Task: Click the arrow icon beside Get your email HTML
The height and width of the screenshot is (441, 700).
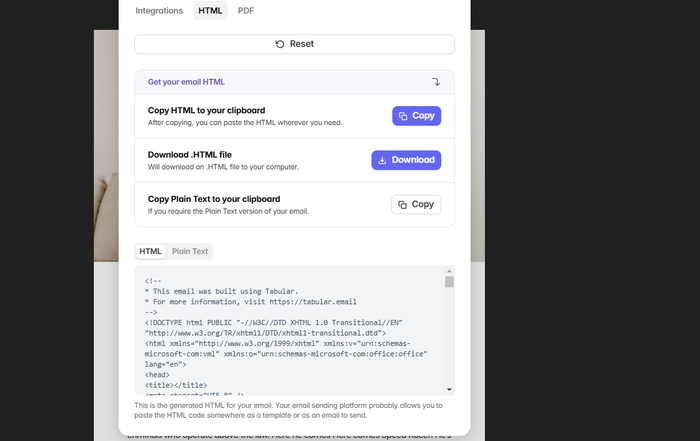Action: [436, 82]
